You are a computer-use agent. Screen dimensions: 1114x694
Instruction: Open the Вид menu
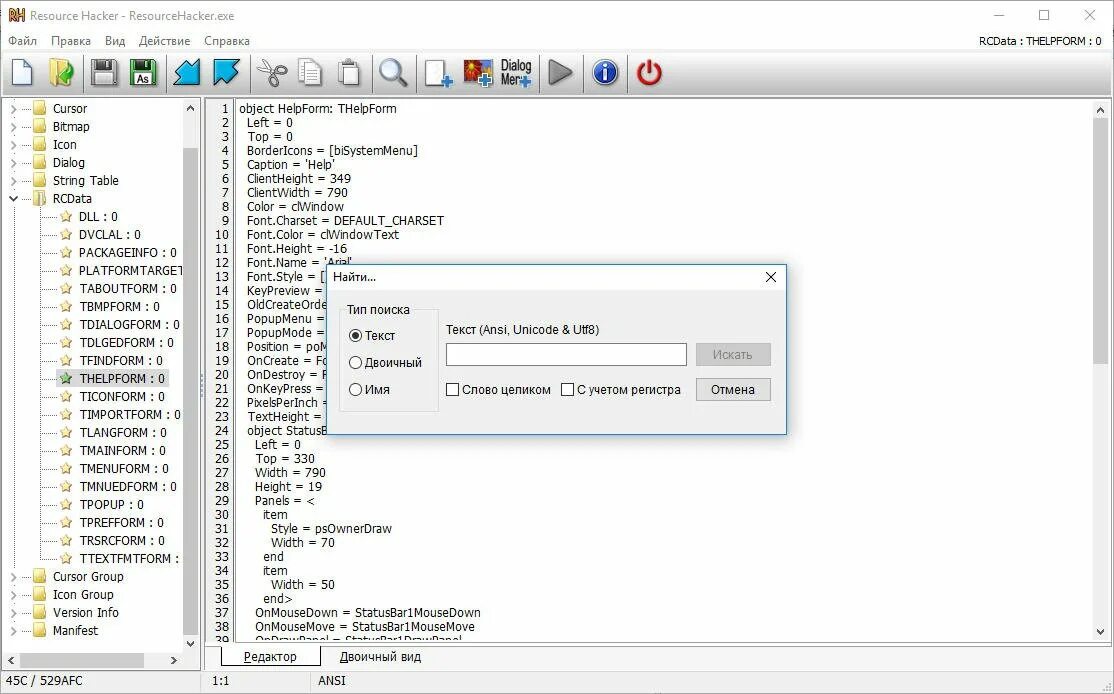click(114, 40)
